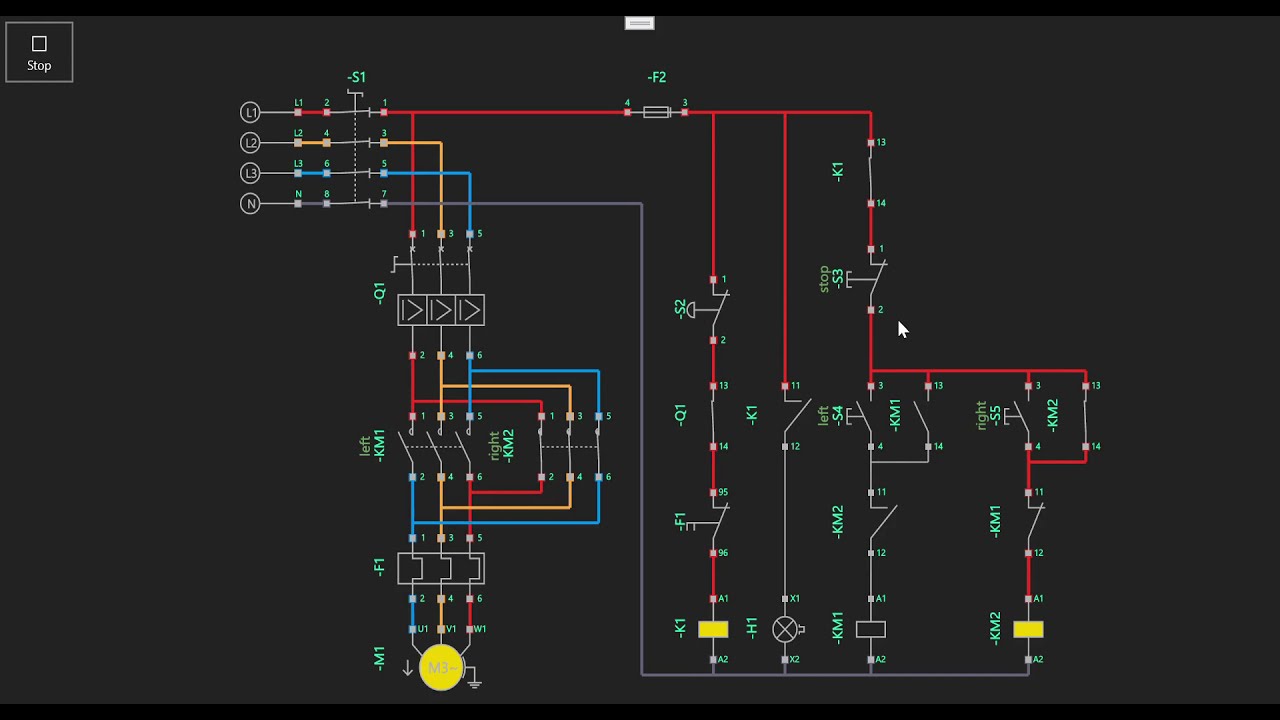Click the Stop simulation button

pyautogui.click(x=39, y=52)
